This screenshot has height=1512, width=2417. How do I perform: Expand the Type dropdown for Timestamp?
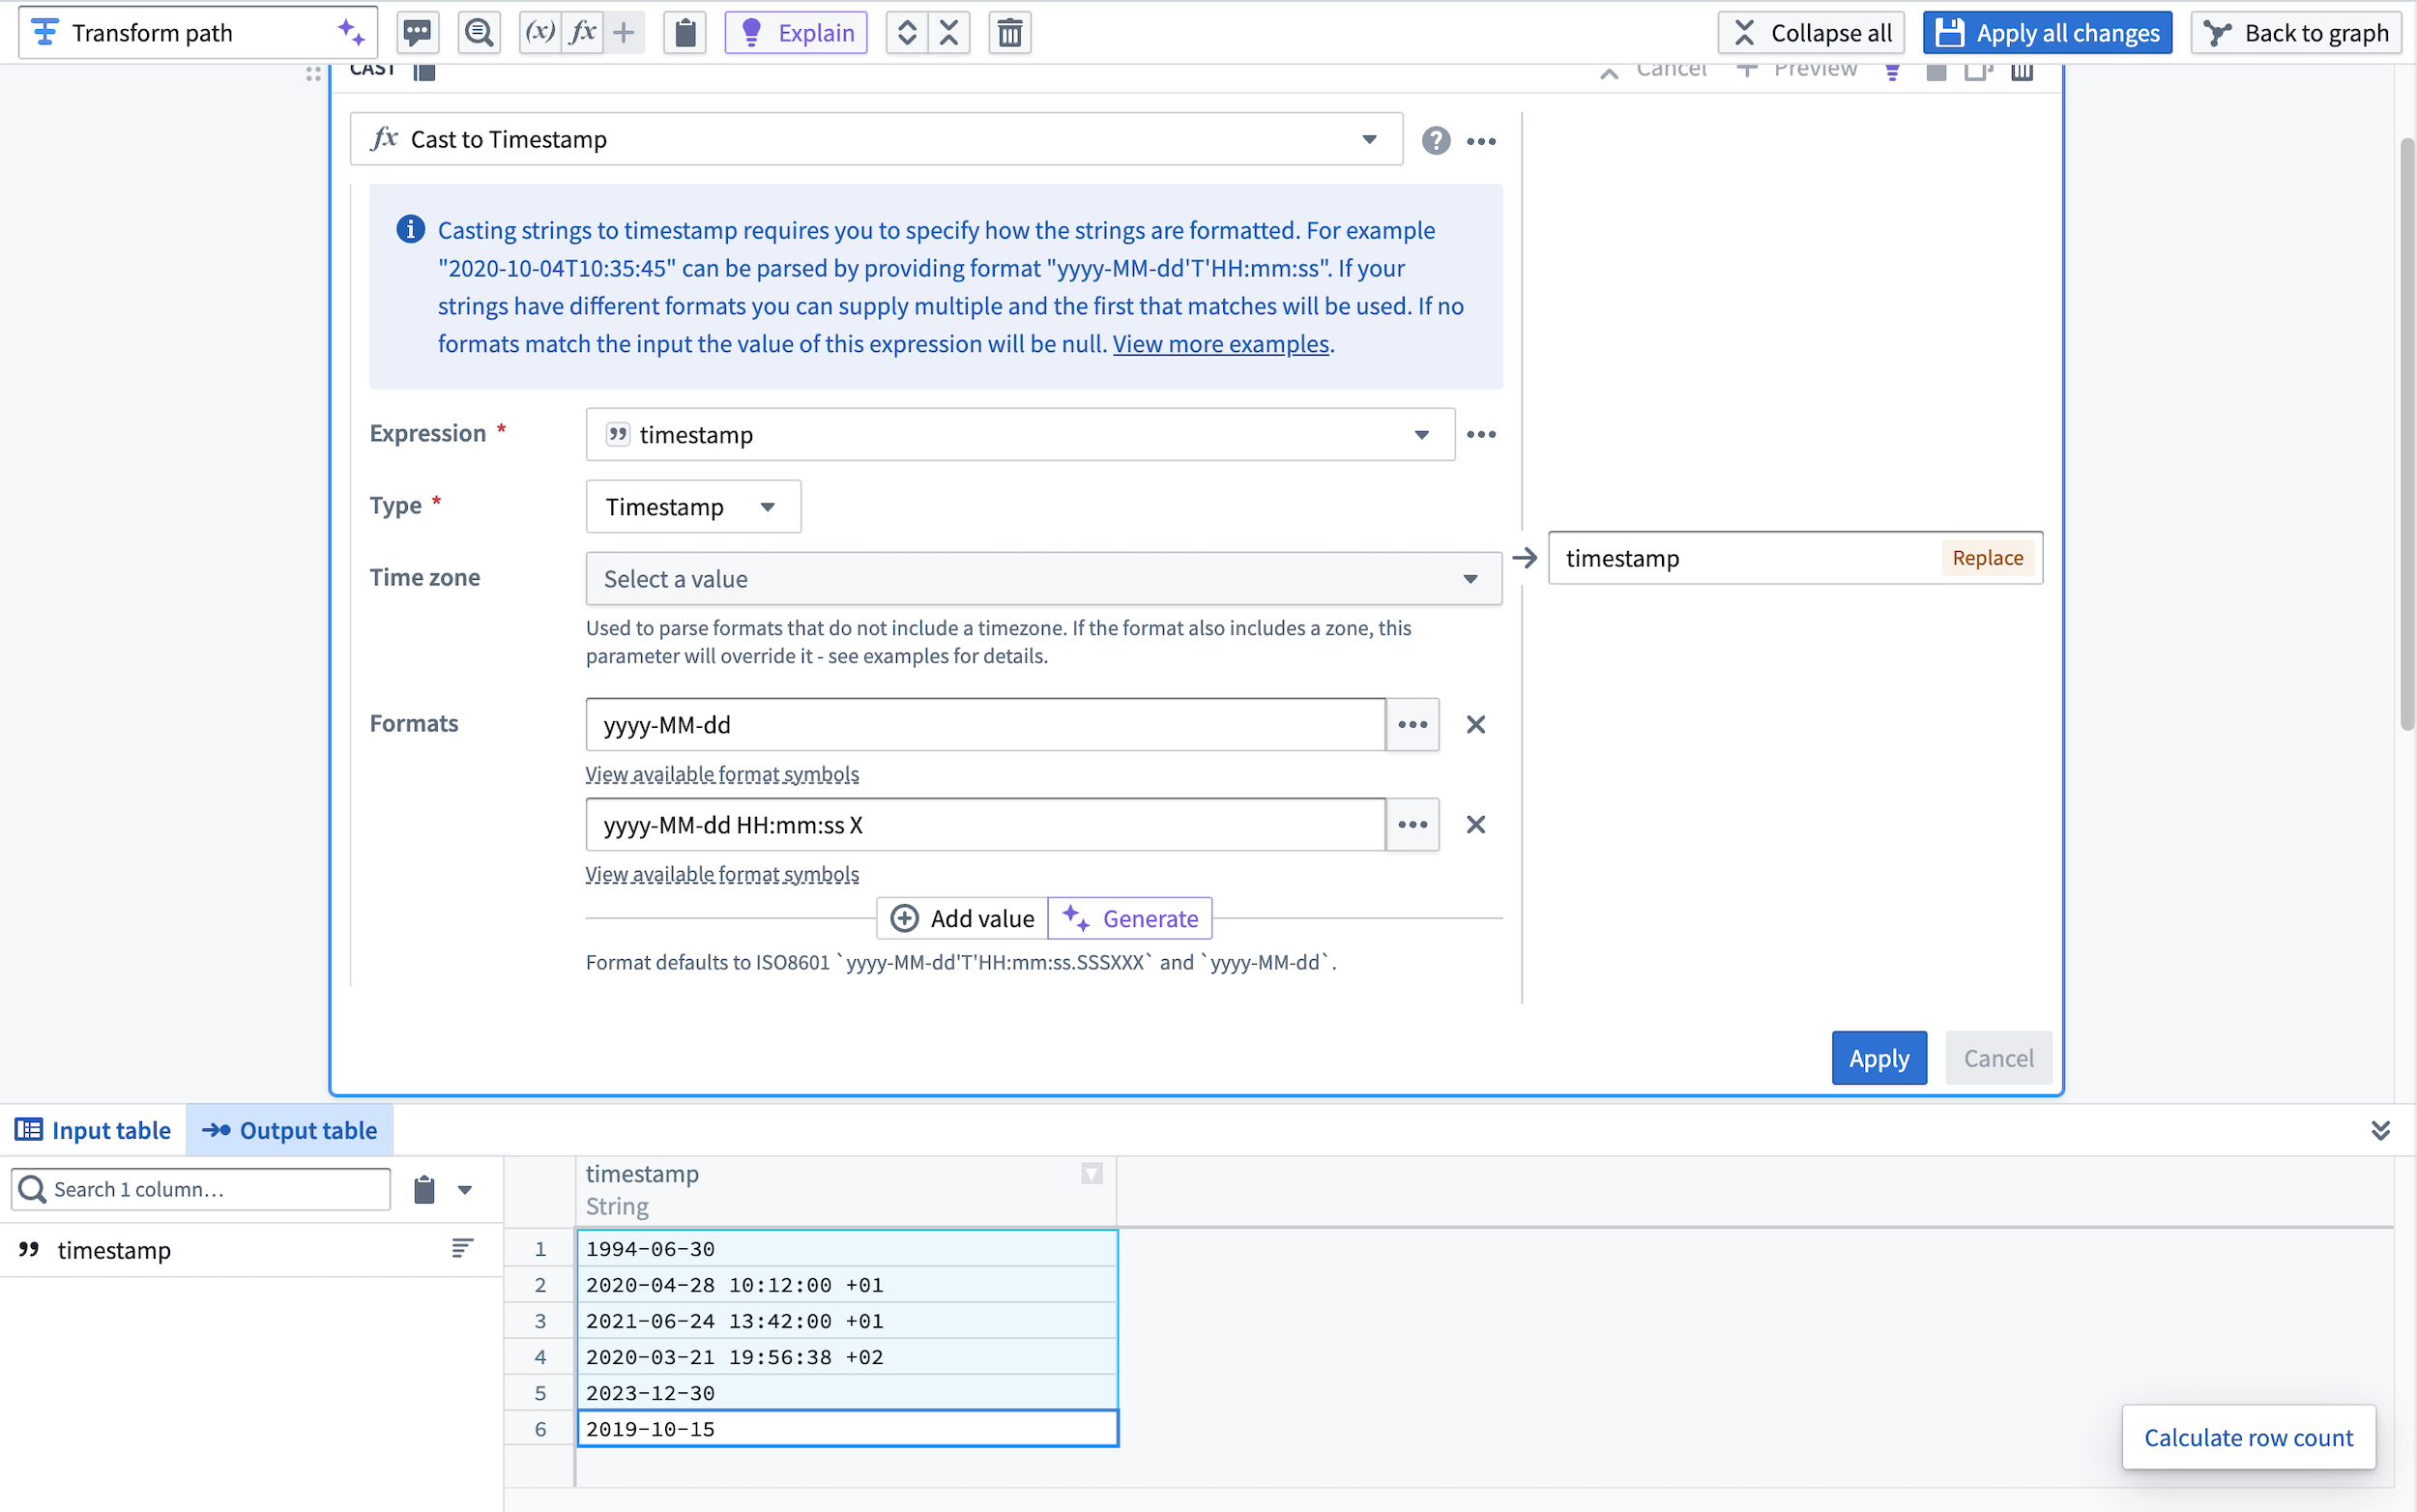click(x=767, y=506)
